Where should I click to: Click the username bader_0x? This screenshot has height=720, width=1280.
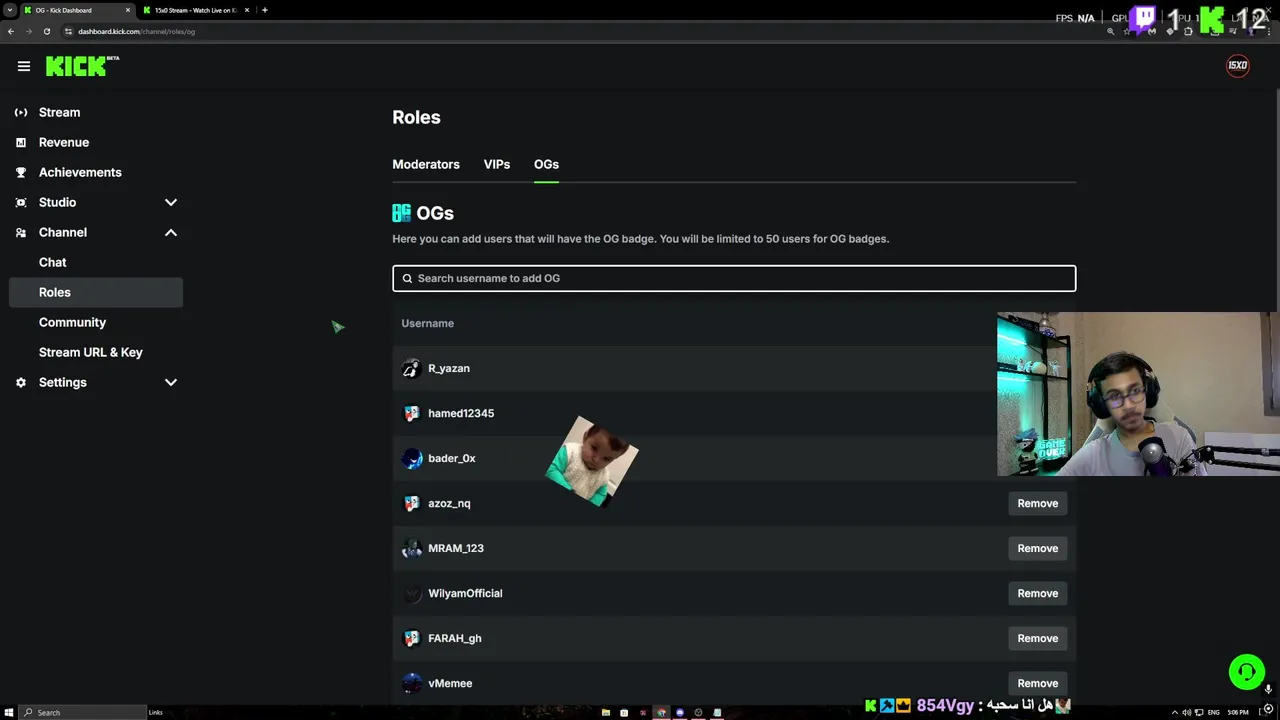(452, 458)
